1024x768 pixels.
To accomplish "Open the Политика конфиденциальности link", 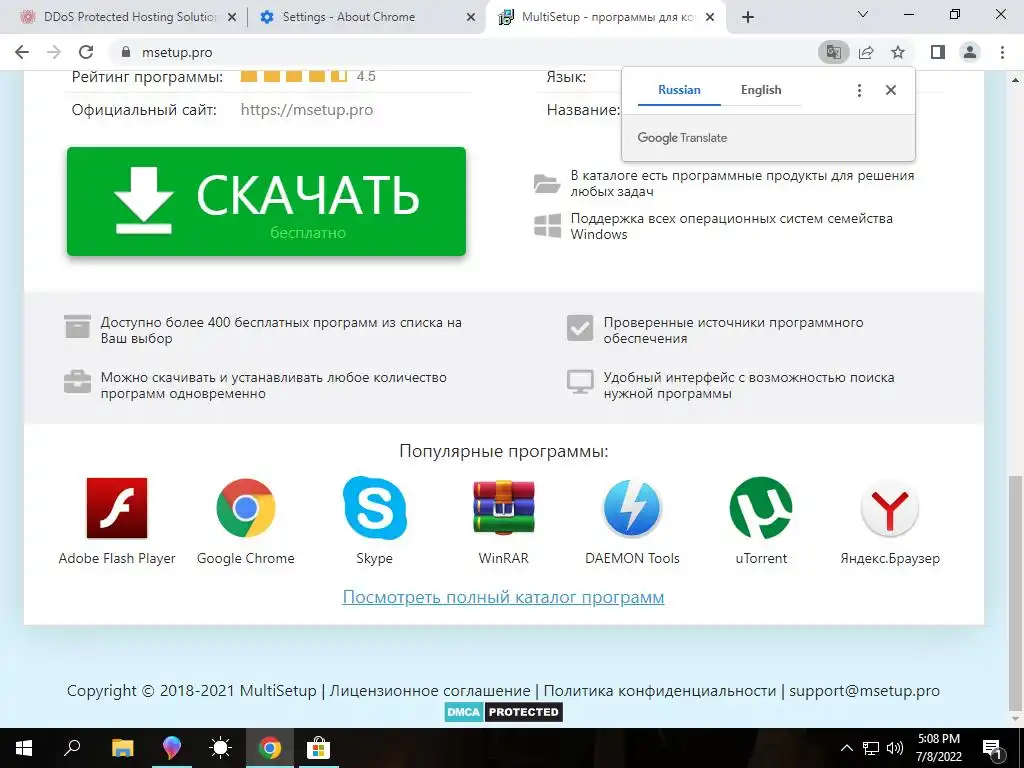I will click(660, 691).
